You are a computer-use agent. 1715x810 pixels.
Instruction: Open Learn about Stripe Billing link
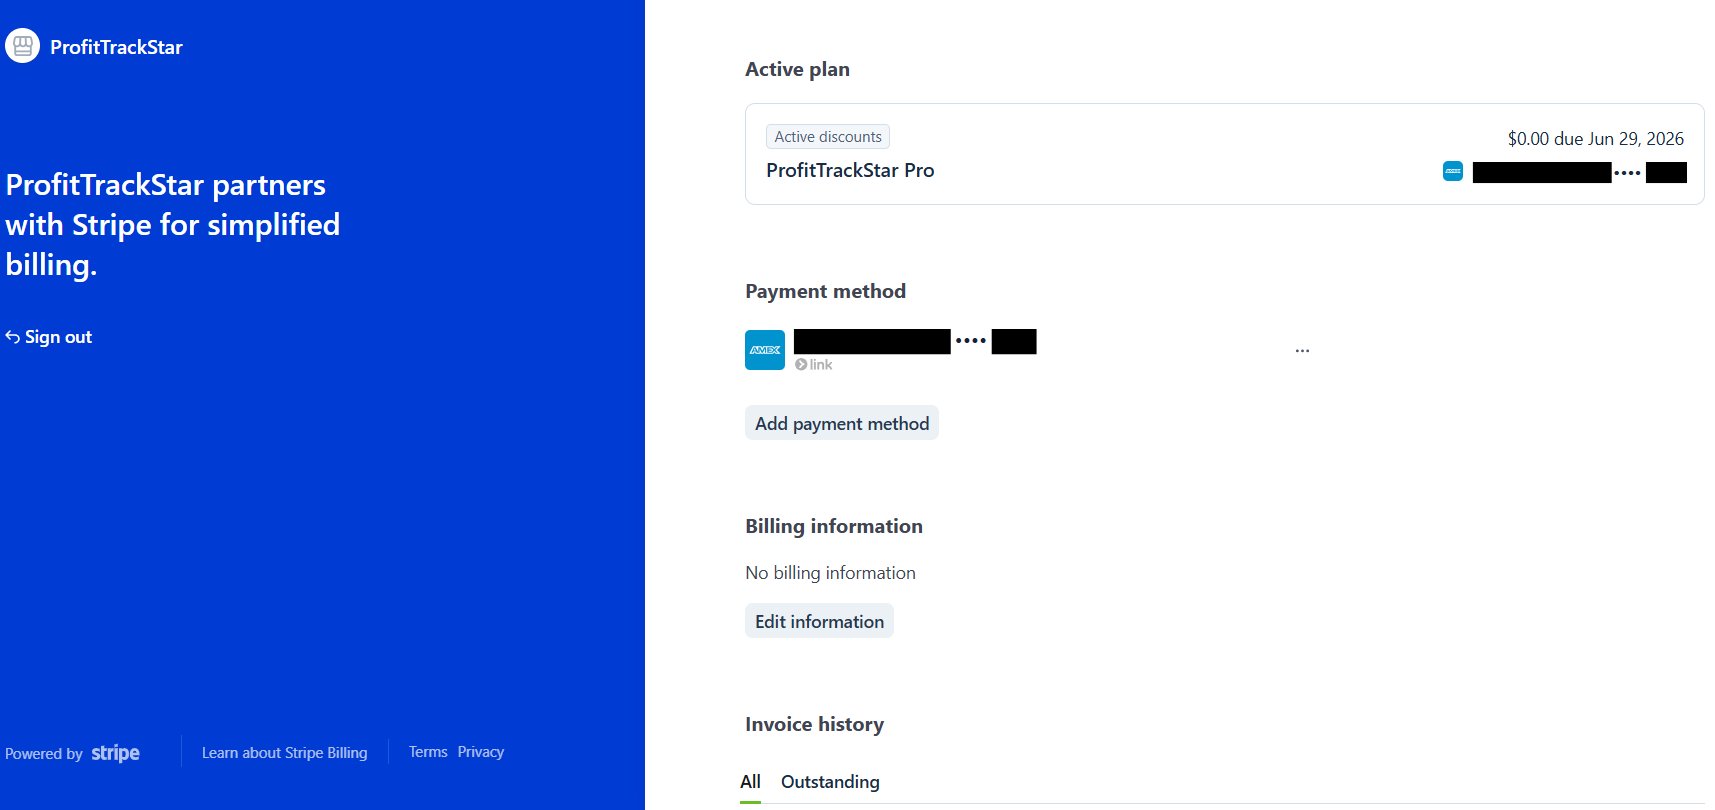[x=284, y=753]
